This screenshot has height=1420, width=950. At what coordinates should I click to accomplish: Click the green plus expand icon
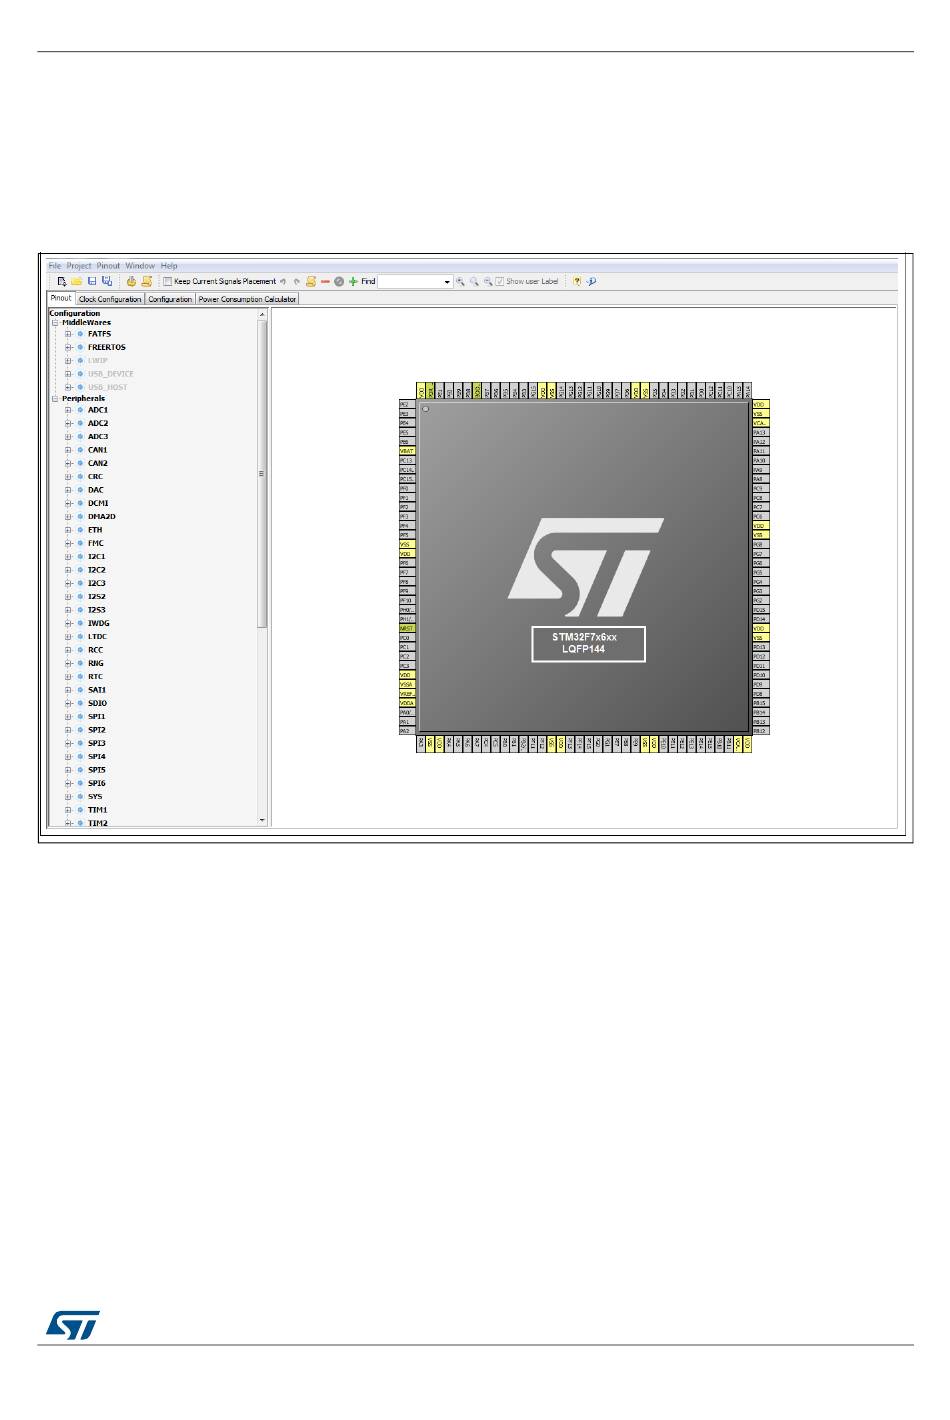[353, 281]
